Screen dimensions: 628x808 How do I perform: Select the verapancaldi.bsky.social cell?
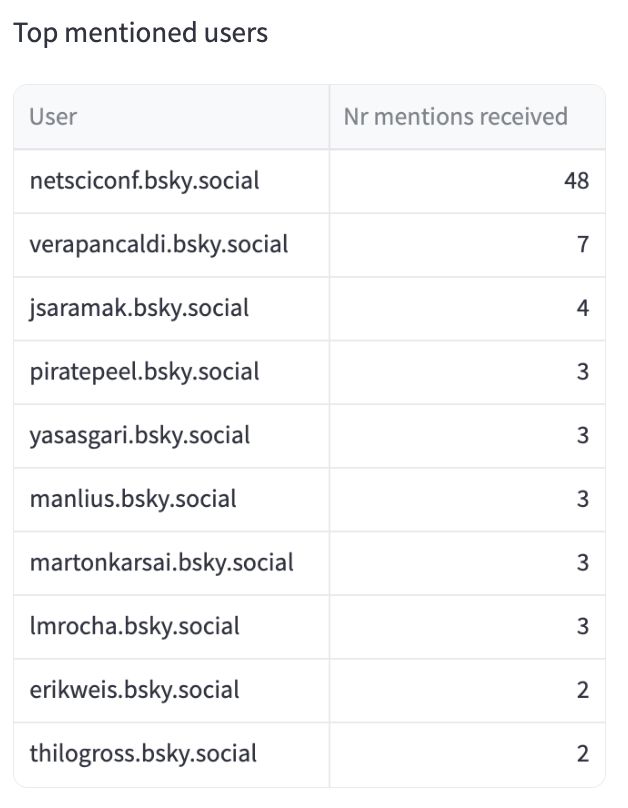coord(172,245)
